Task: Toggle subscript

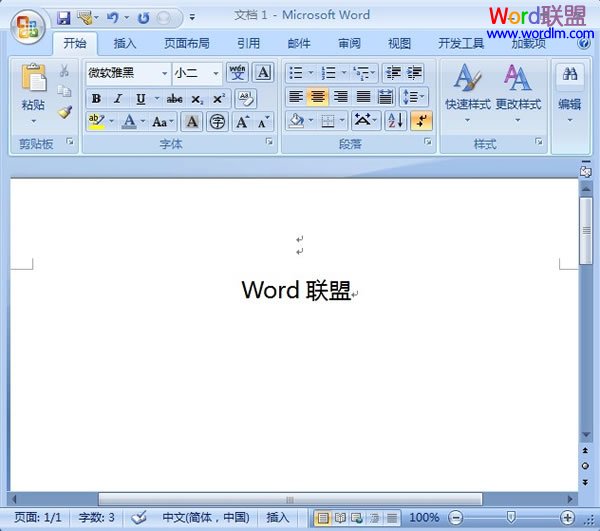Action: (x=197, y=99)
